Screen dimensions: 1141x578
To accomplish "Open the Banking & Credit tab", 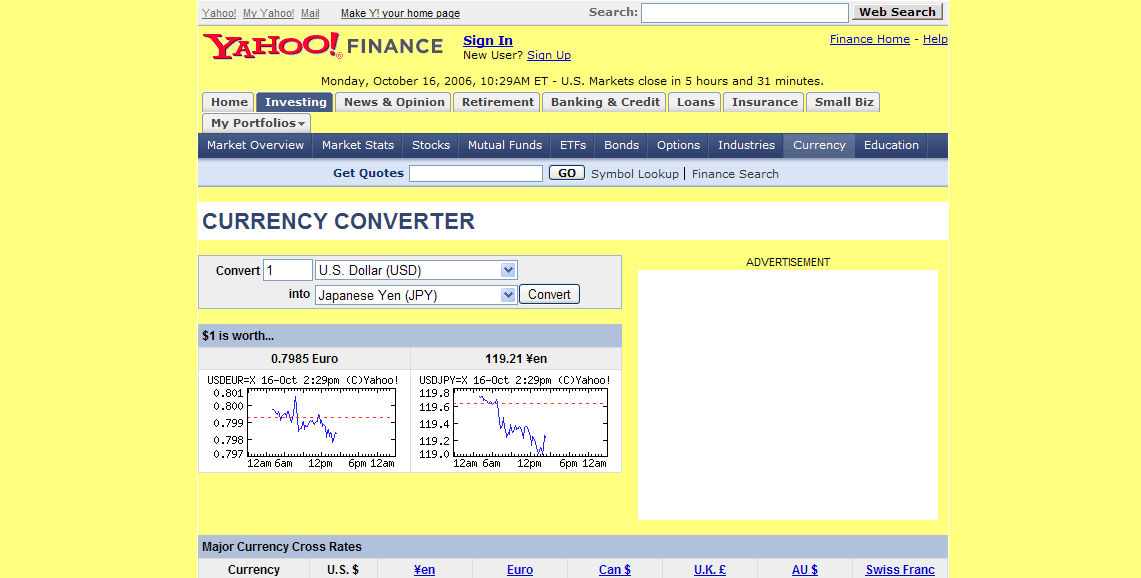I will pos(605,102).
